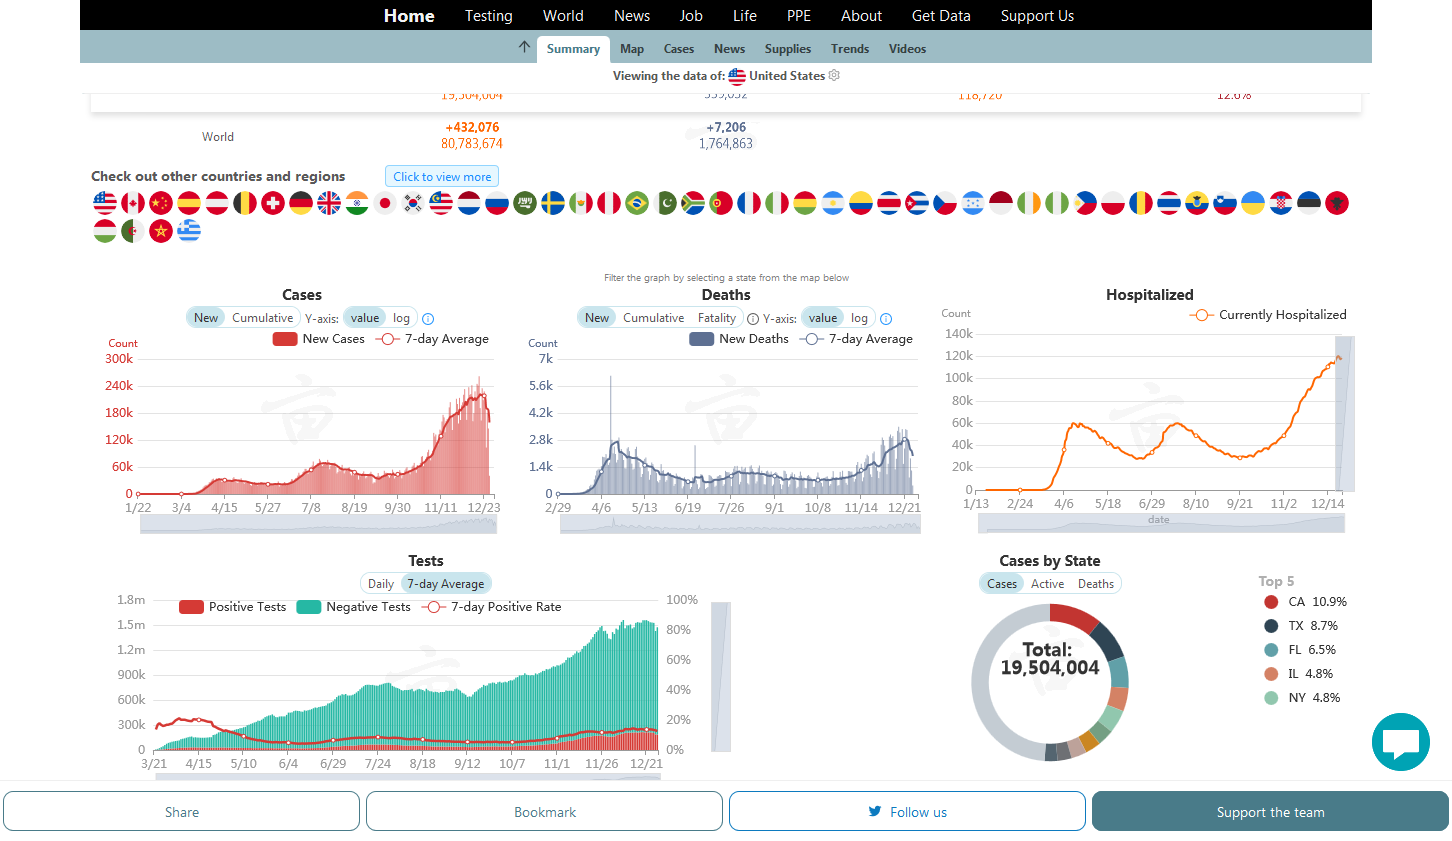Choose the Ukraine flag icon
Screen dimensions: 1452x841
point(1253,203)
